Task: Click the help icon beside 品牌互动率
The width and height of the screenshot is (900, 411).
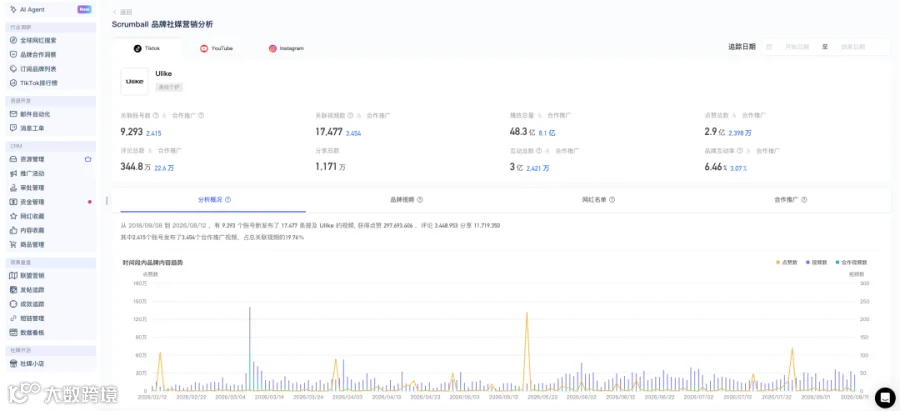Action: click(x=740, y=151)
